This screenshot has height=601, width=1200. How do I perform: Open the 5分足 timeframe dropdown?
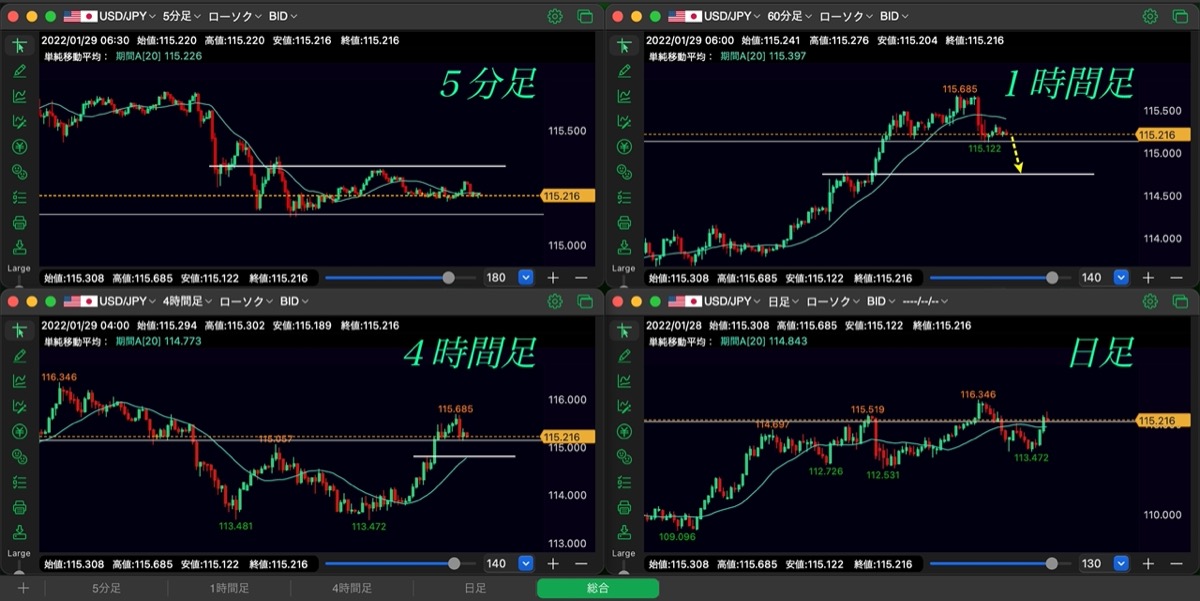181,16
